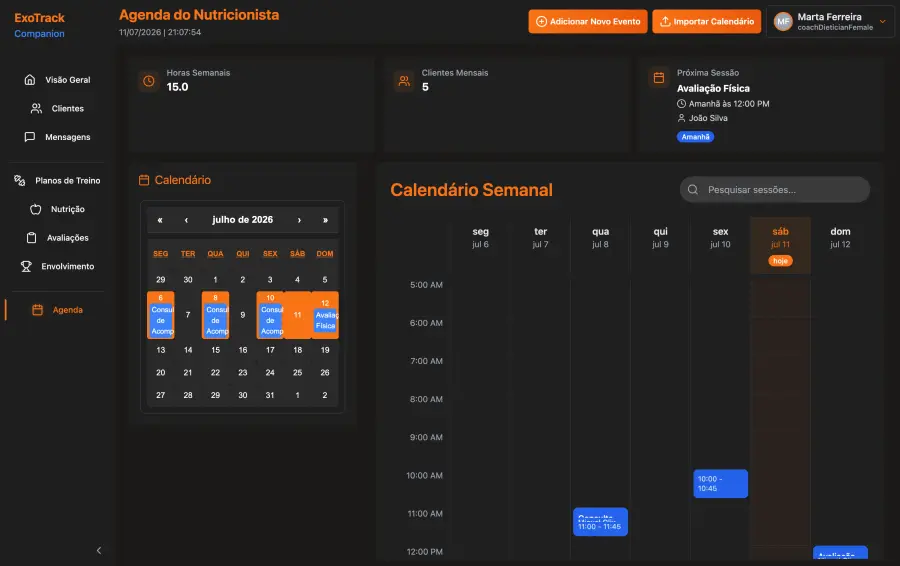900x566 pixels.
Task: Click ter jul 7 column header
Action: (540, 238)
